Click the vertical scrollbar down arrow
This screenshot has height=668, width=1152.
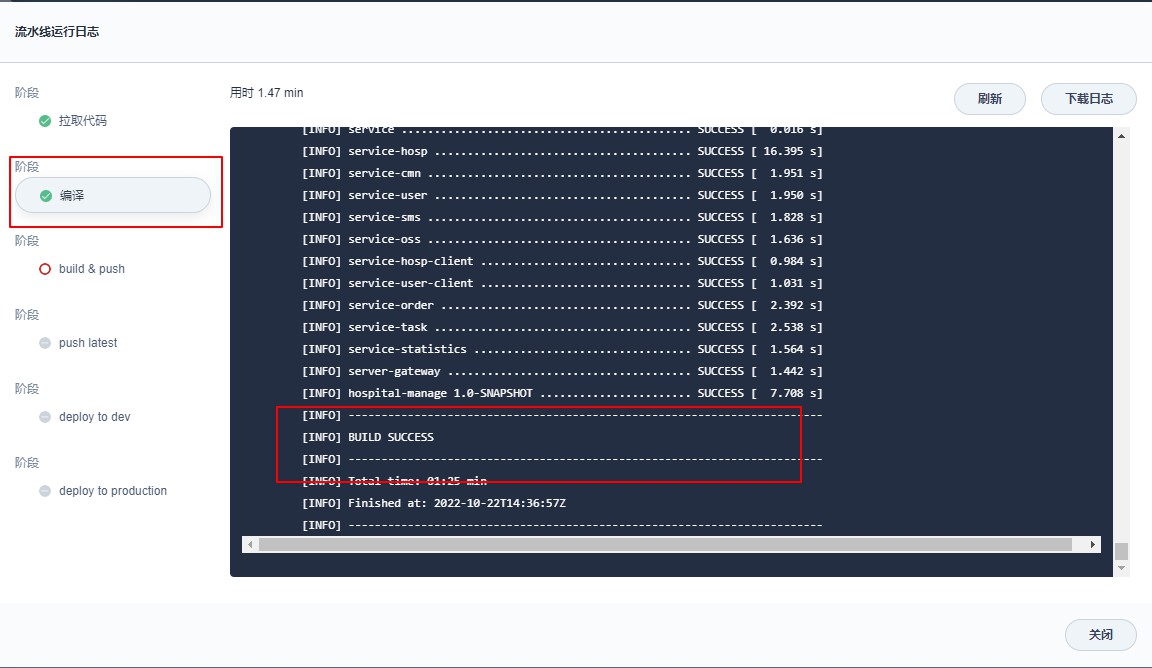tap(1121, 567)
